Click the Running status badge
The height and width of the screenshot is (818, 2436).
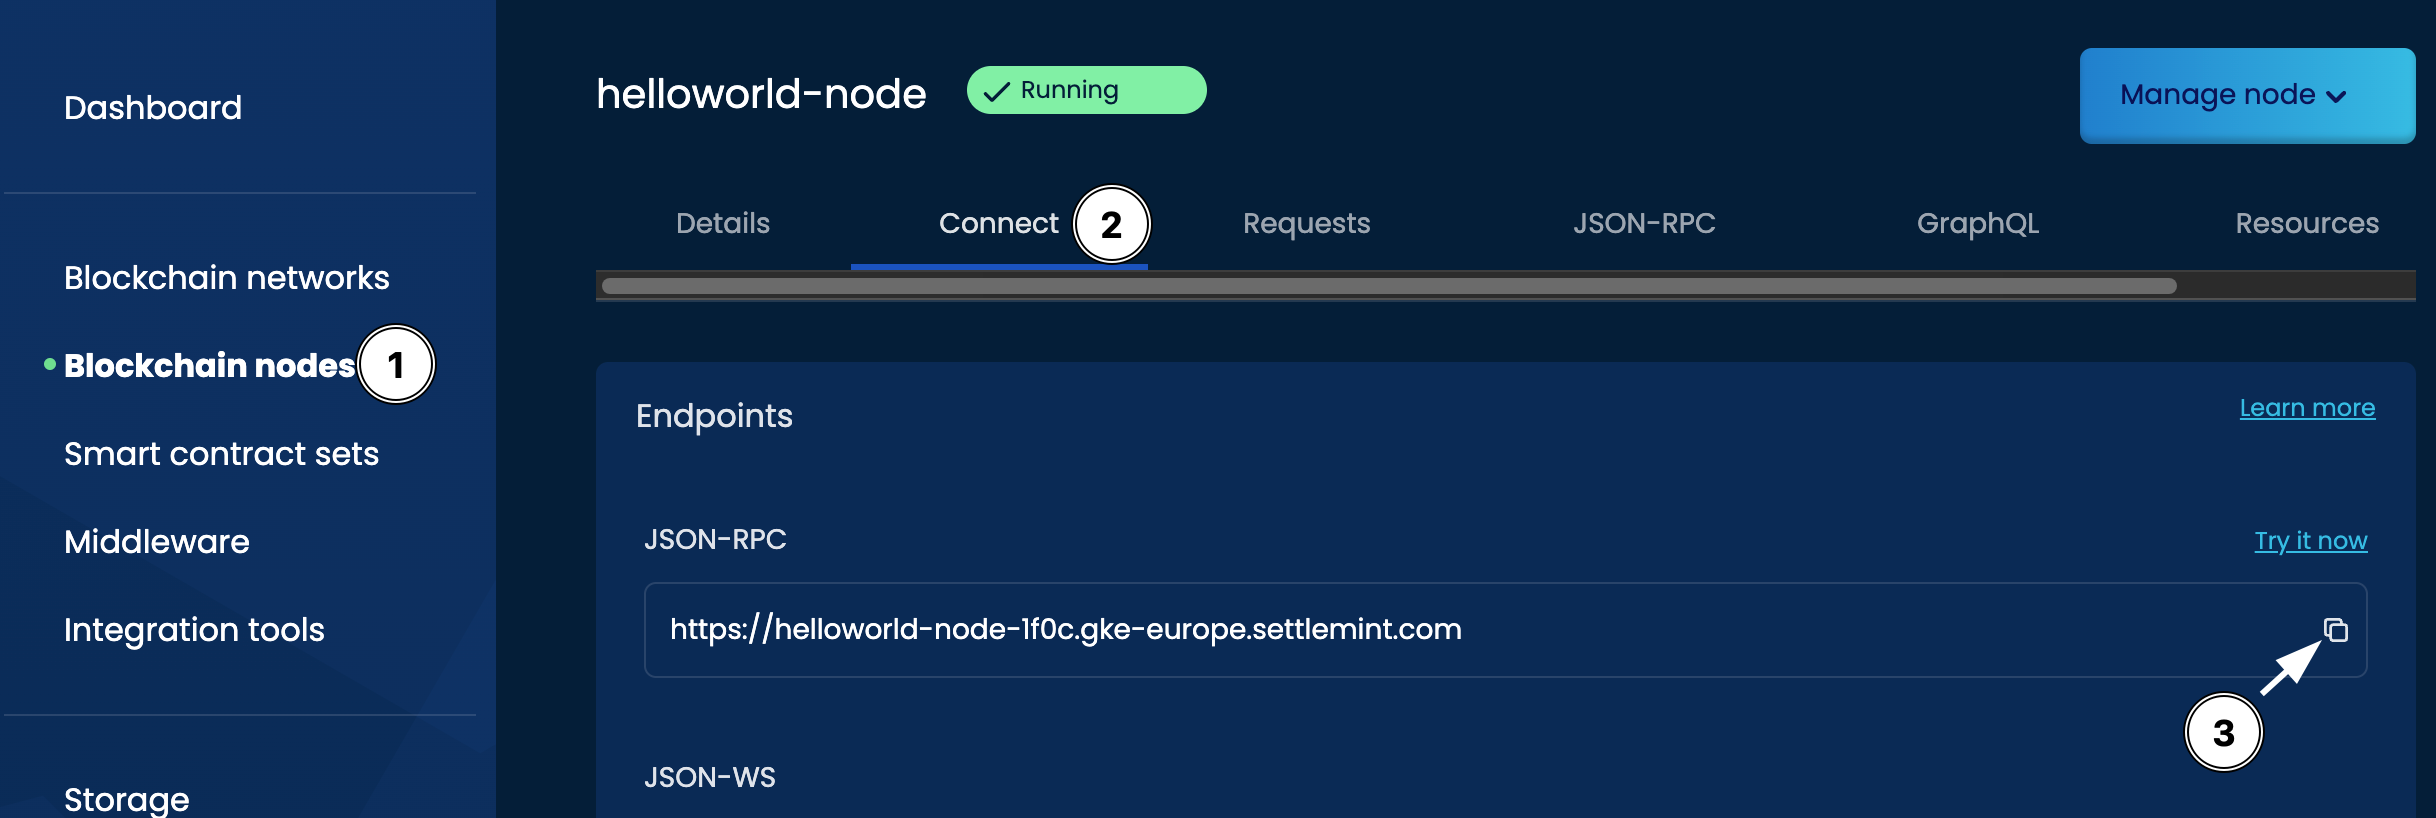coord(1086,90)
